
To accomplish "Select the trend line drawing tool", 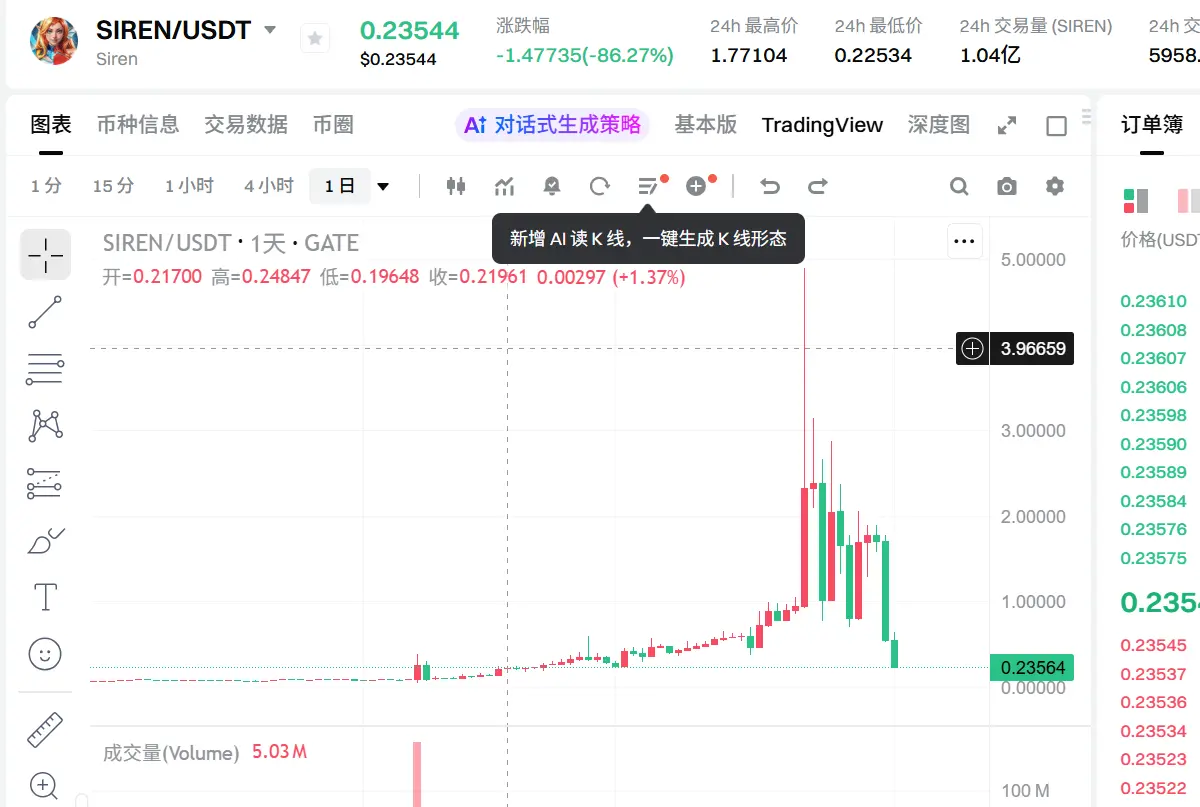I will pos(46,312).
